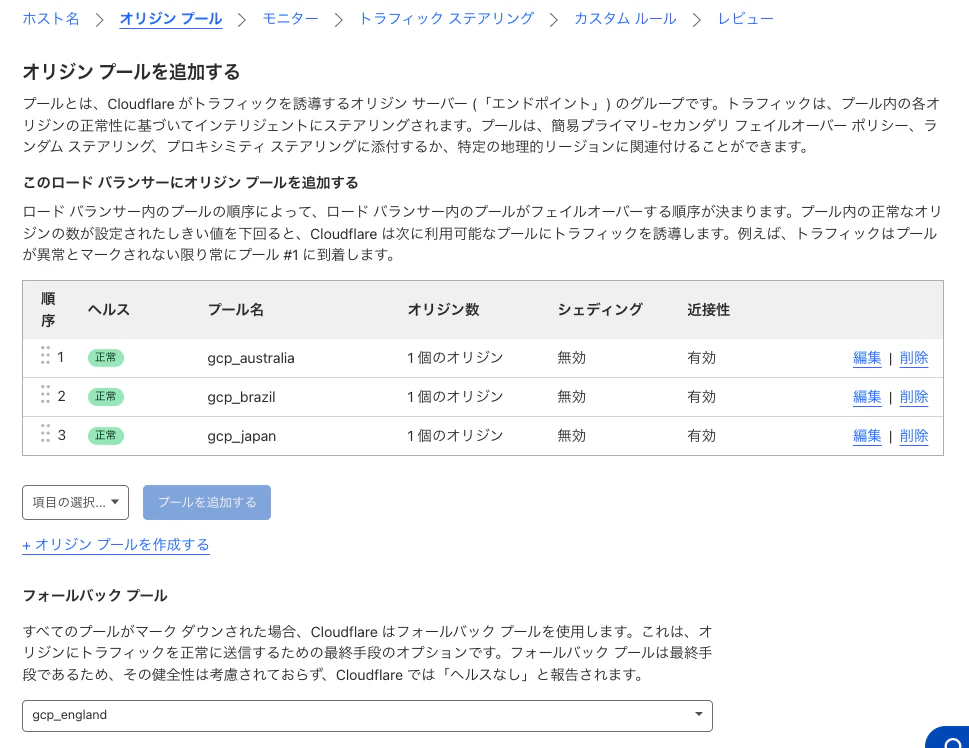Open the 項目の選択 dropdown
969x748 pixels.
coord(75,502)
